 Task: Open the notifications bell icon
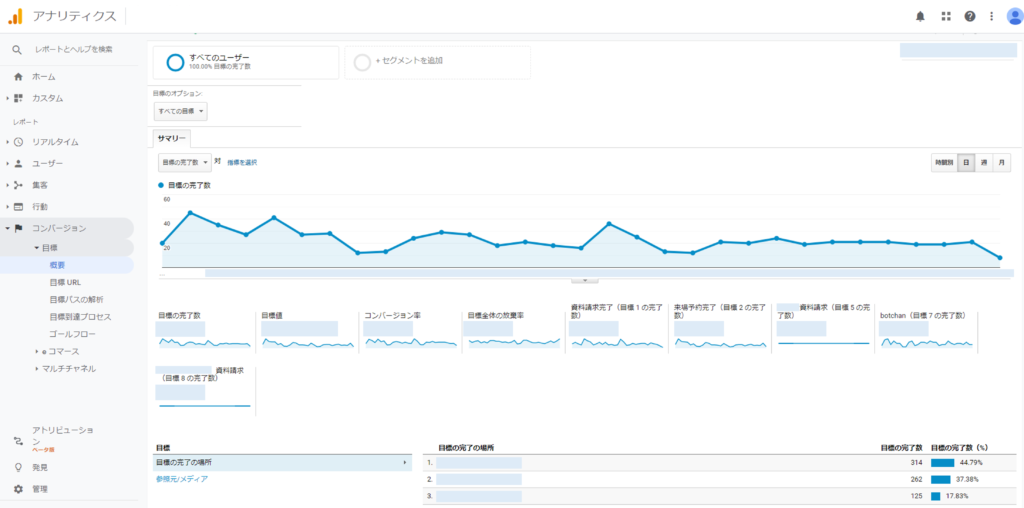click(921, 16)
